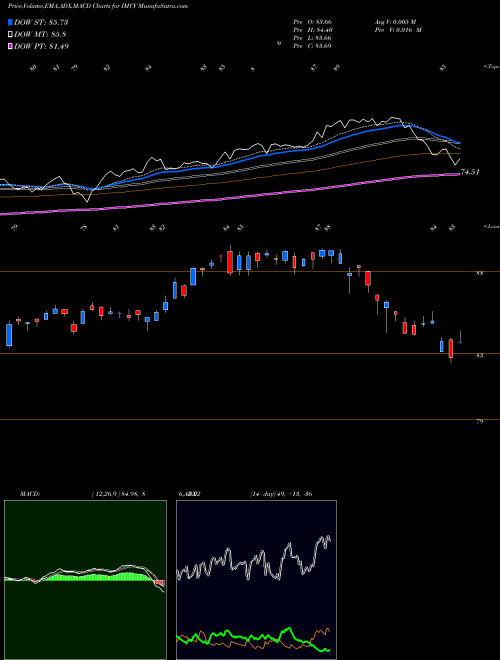This screenshot has height=660, width=500.
Task: Open the green MACD histogram panel
Action: coord(85,580)
